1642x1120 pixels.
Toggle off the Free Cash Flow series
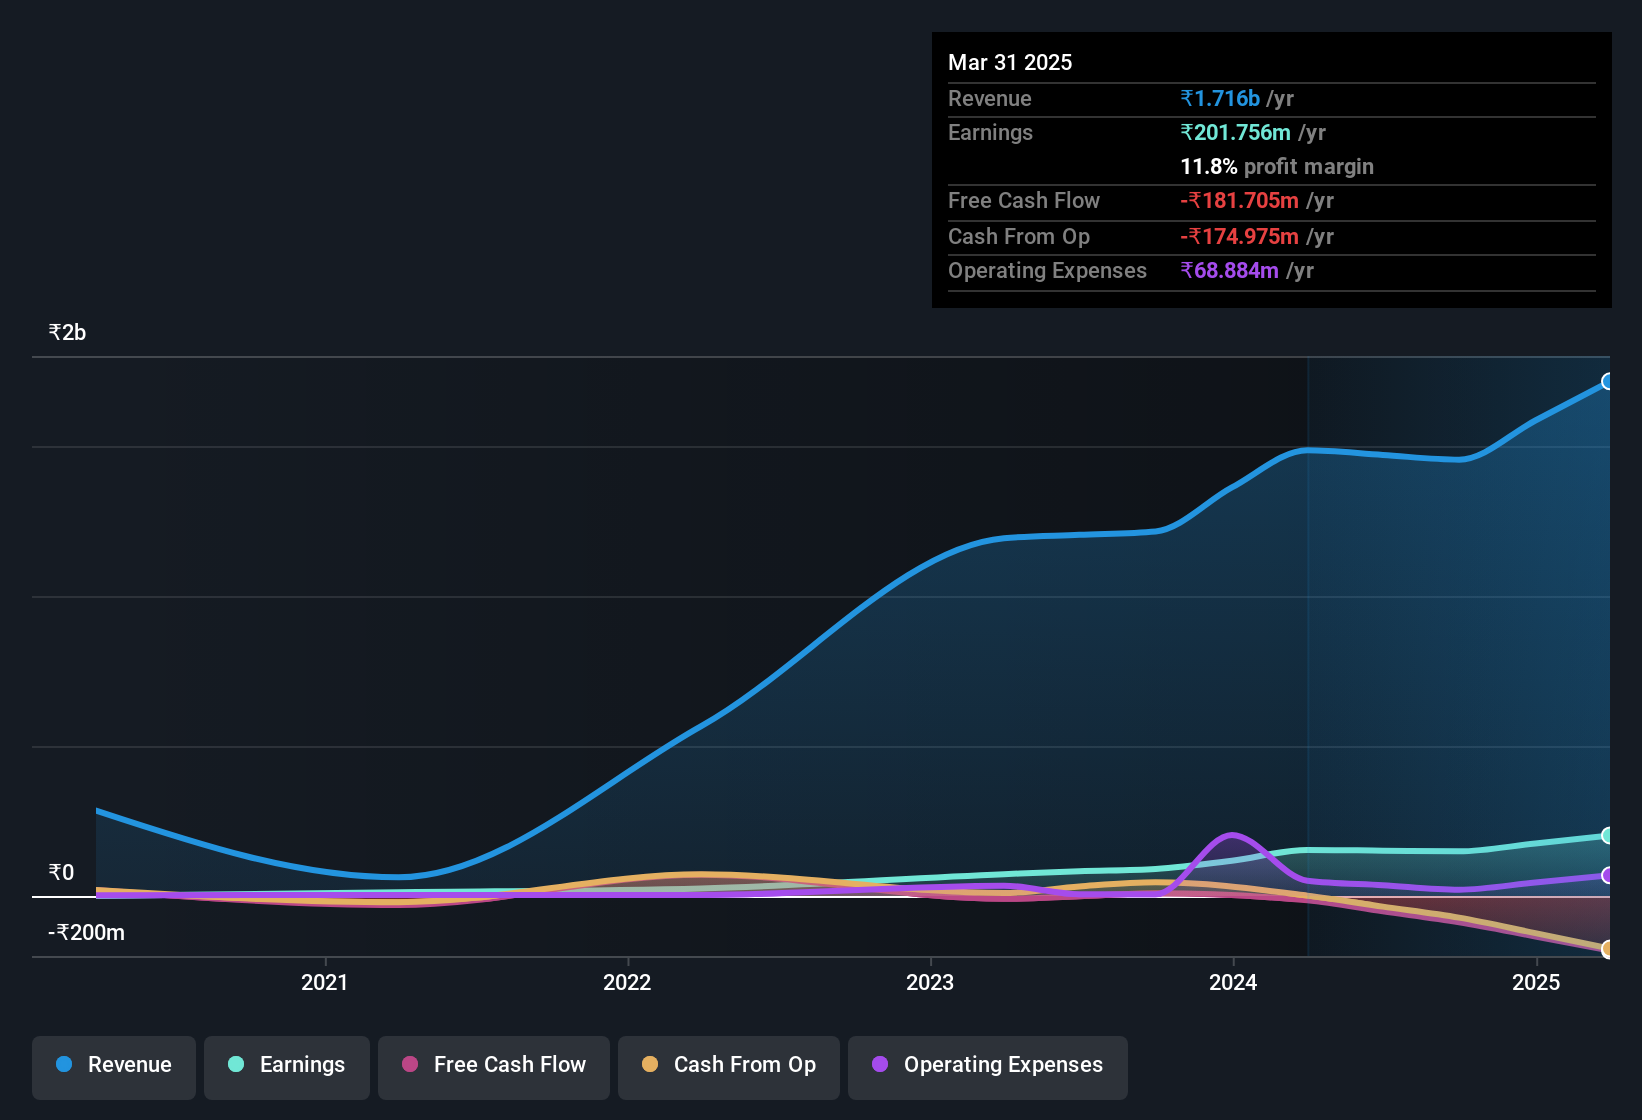[x=493, y=1067]
